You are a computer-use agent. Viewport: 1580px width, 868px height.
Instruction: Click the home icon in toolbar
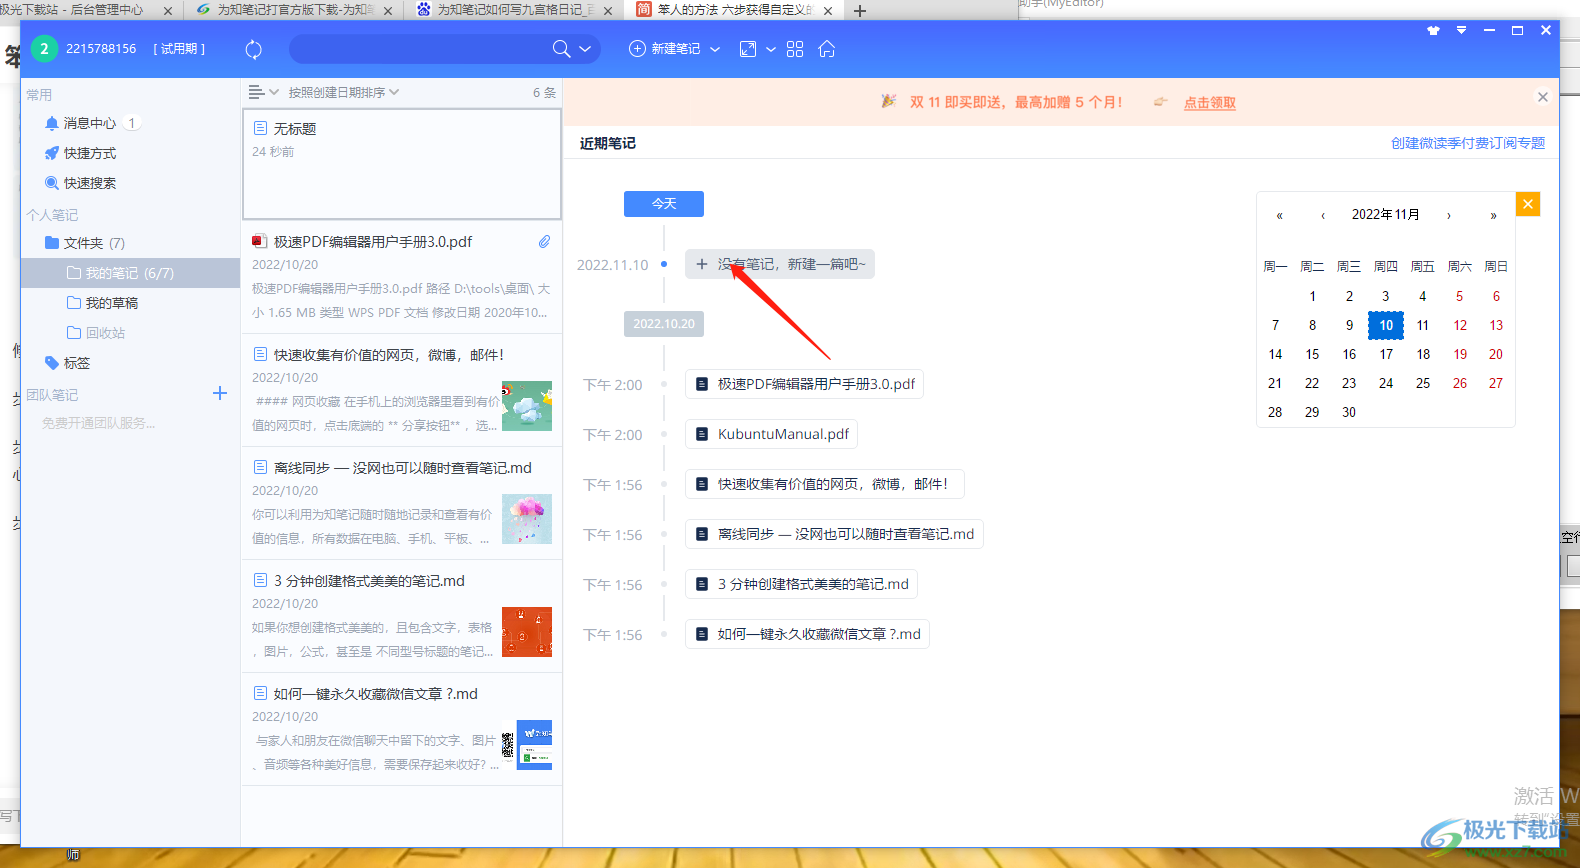click(827, 49)
